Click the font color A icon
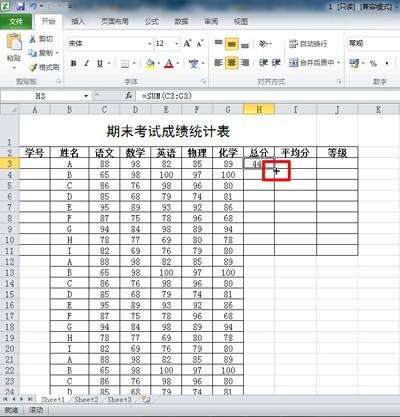 point(169,63)
